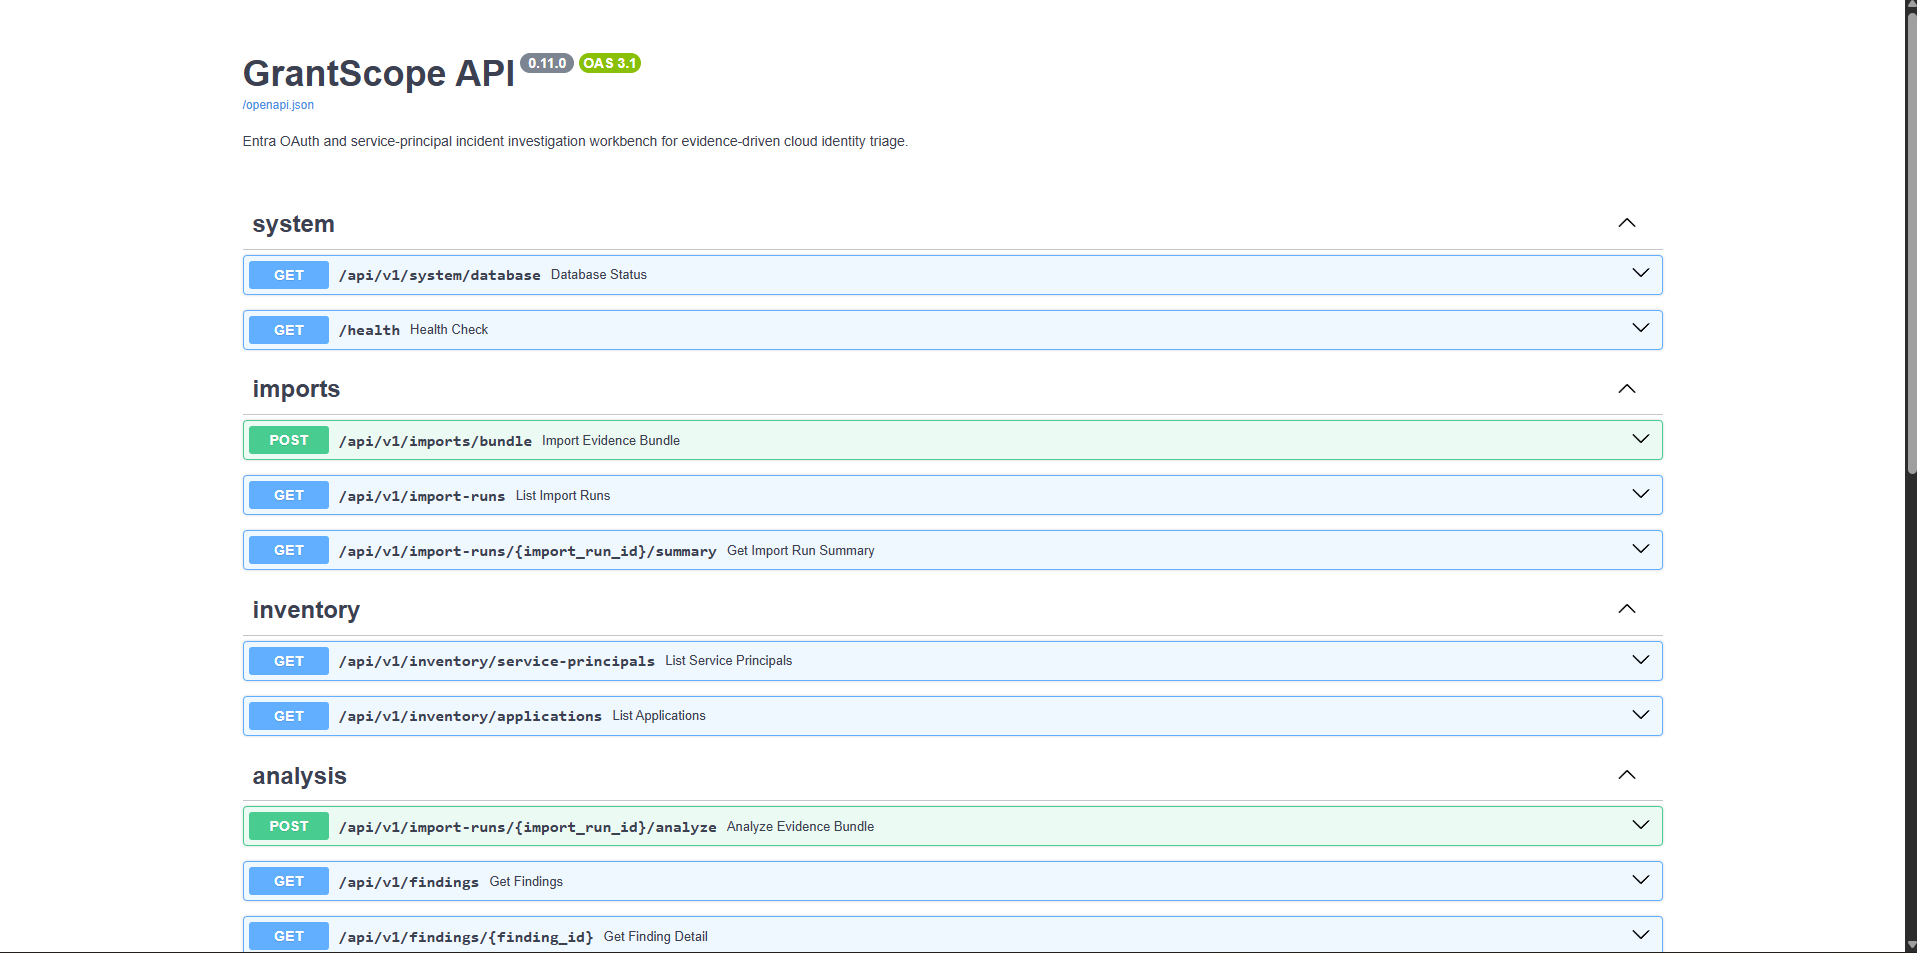The image size is (1917, 953).
Task: Collapse the system section chevron
Action: pos(1627,223)
